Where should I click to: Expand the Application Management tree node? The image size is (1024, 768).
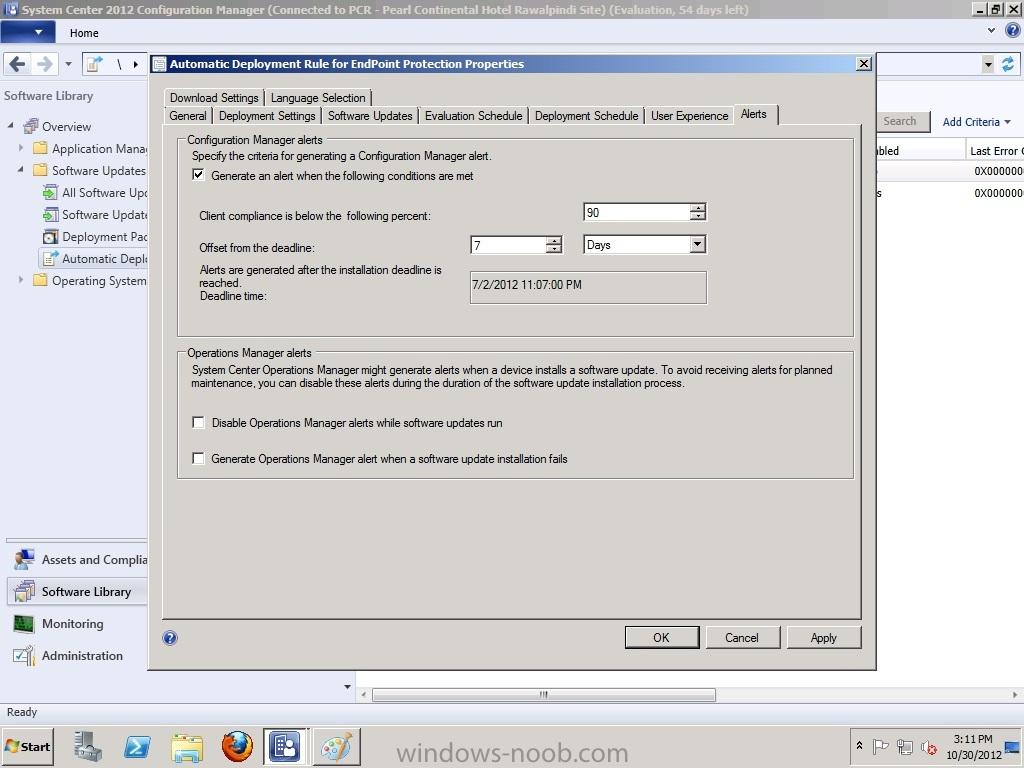click(21, 148)
